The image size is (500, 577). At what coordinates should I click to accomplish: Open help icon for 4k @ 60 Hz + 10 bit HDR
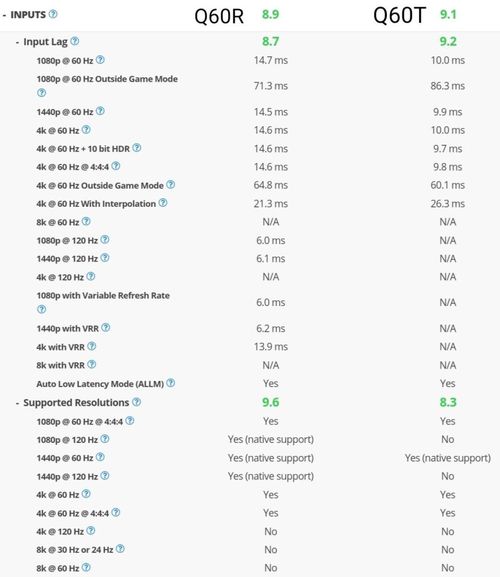[136, 148]
